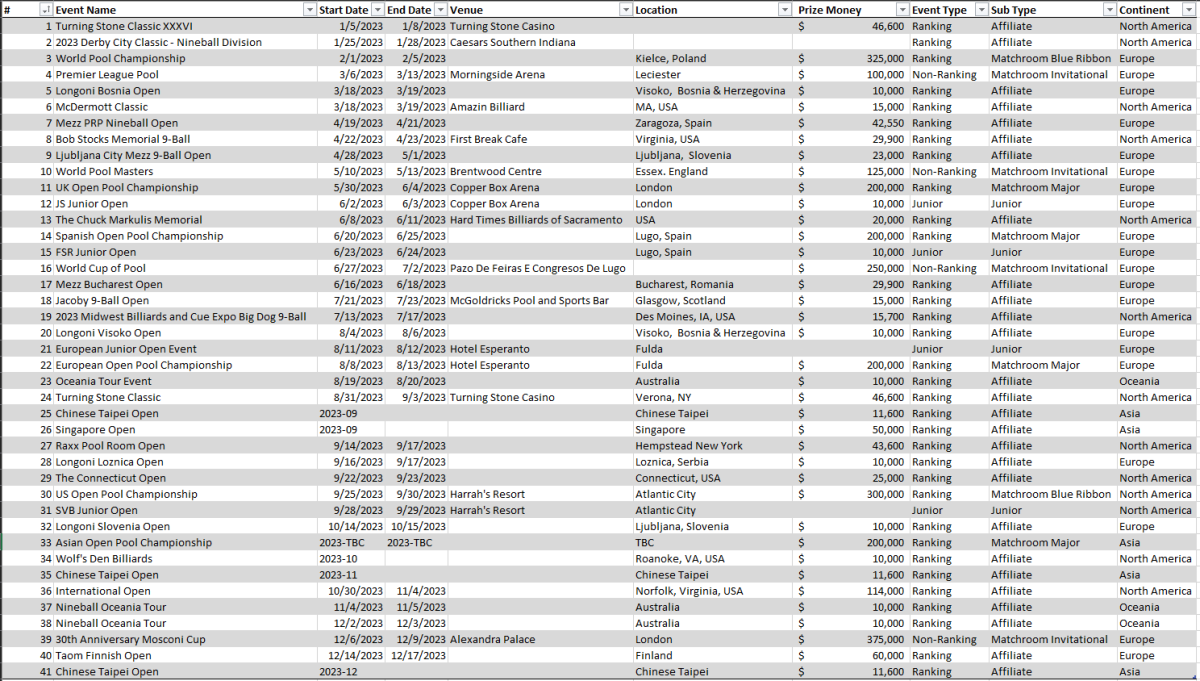Select the McGoldricks Pool and Sports Bar cell
Image resolution: width=1200 pixels, height=681 pixels.
[x=529, y=301]
